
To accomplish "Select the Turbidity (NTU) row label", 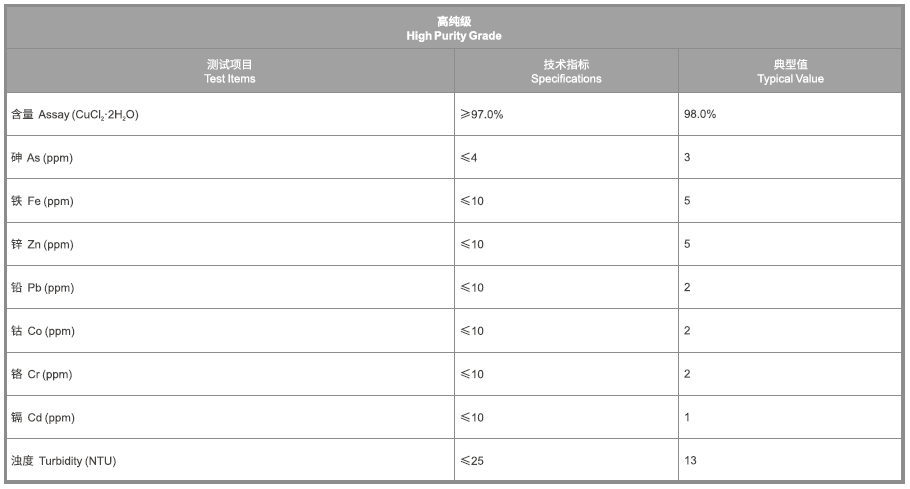I will [x=70, y=461].
